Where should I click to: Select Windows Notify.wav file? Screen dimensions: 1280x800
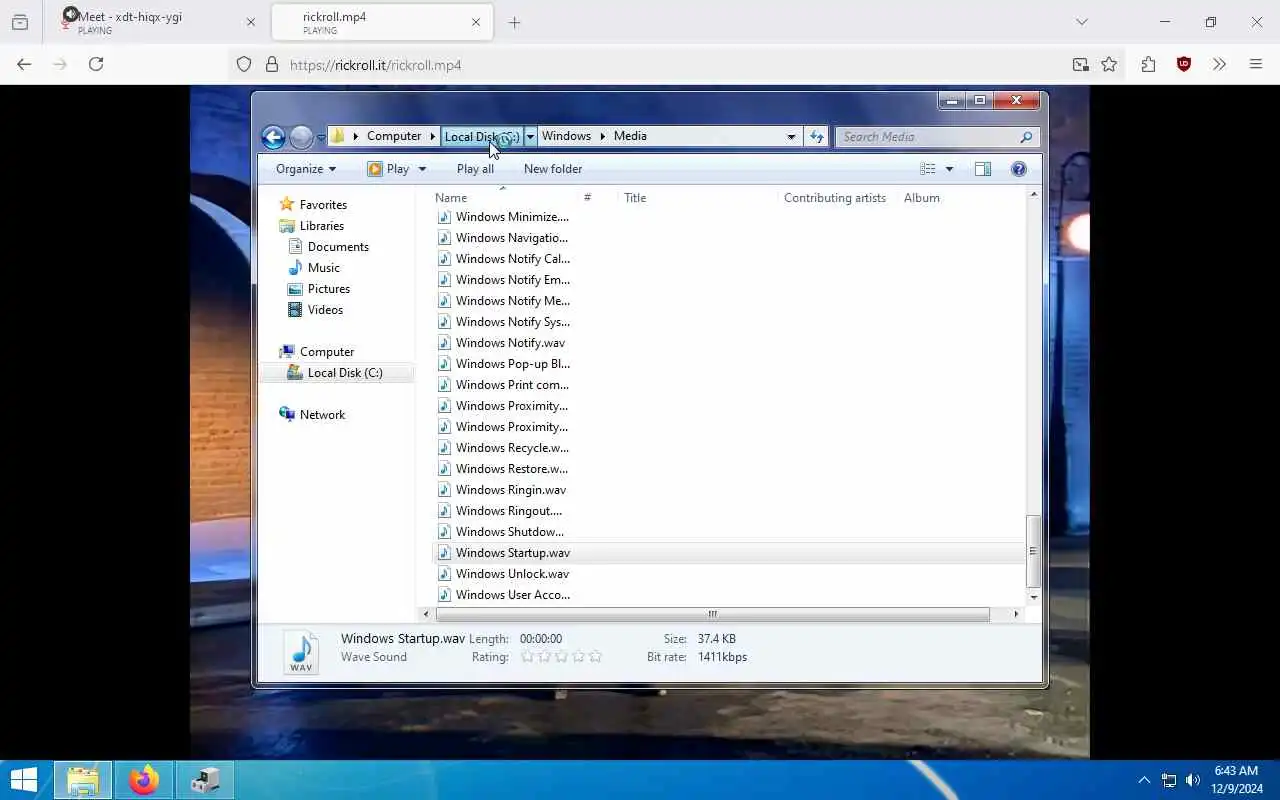coord(510,342)
